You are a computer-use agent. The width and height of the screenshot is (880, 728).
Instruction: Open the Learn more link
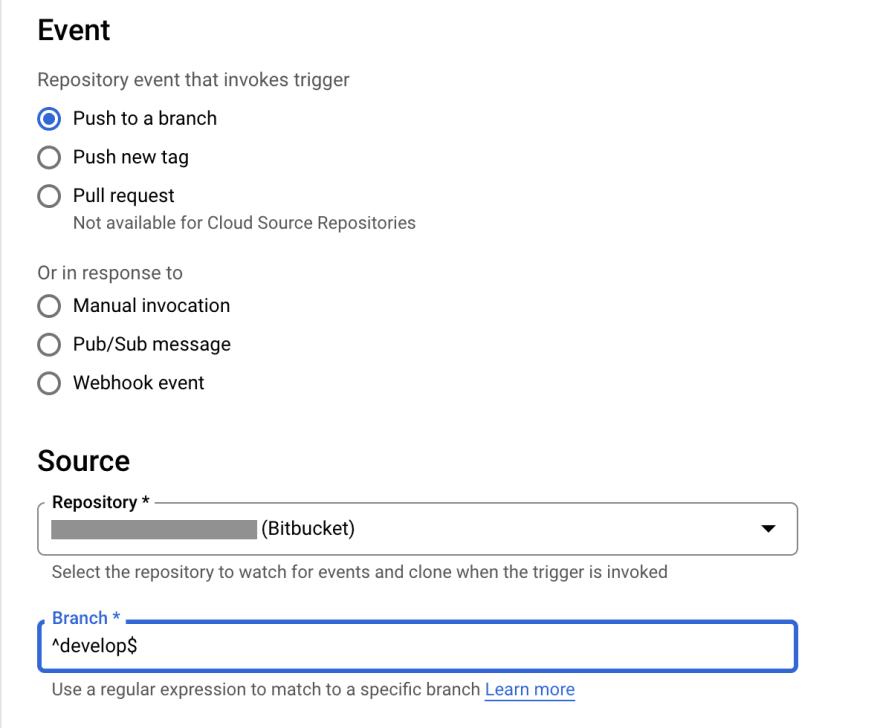tap(530, 689)
